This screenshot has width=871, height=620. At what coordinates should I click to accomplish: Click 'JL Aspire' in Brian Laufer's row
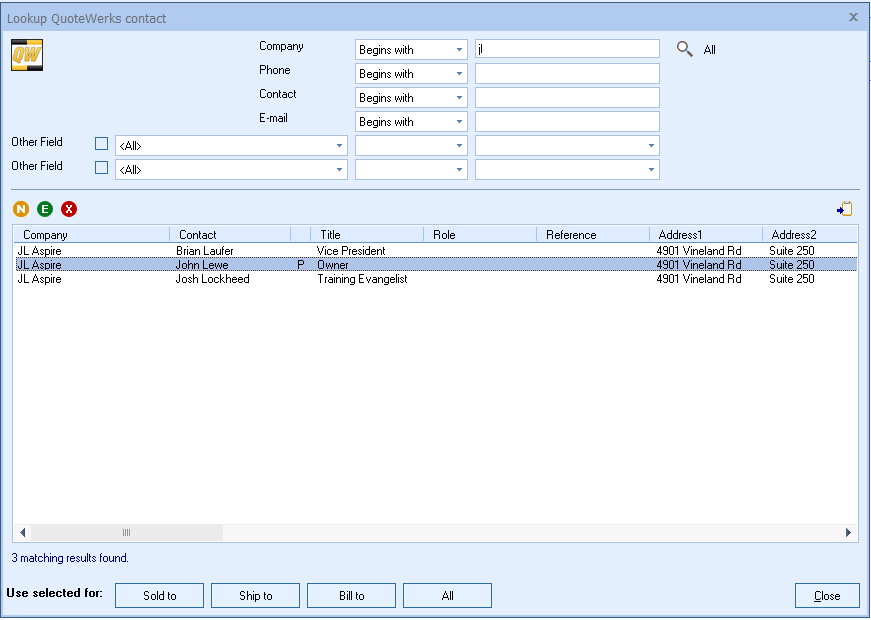(39, 251)
